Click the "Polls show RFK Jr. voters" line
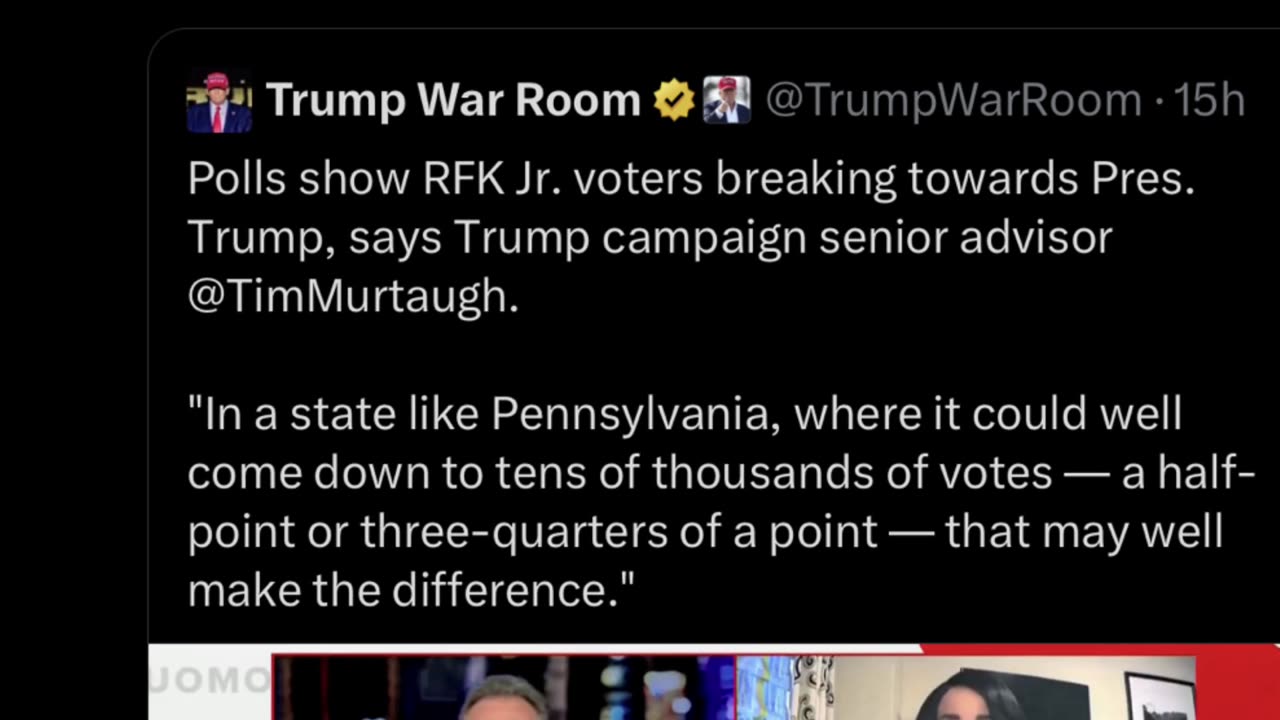Image resolution: width=1280 pixels, height=720 pixels. (690, 180)
